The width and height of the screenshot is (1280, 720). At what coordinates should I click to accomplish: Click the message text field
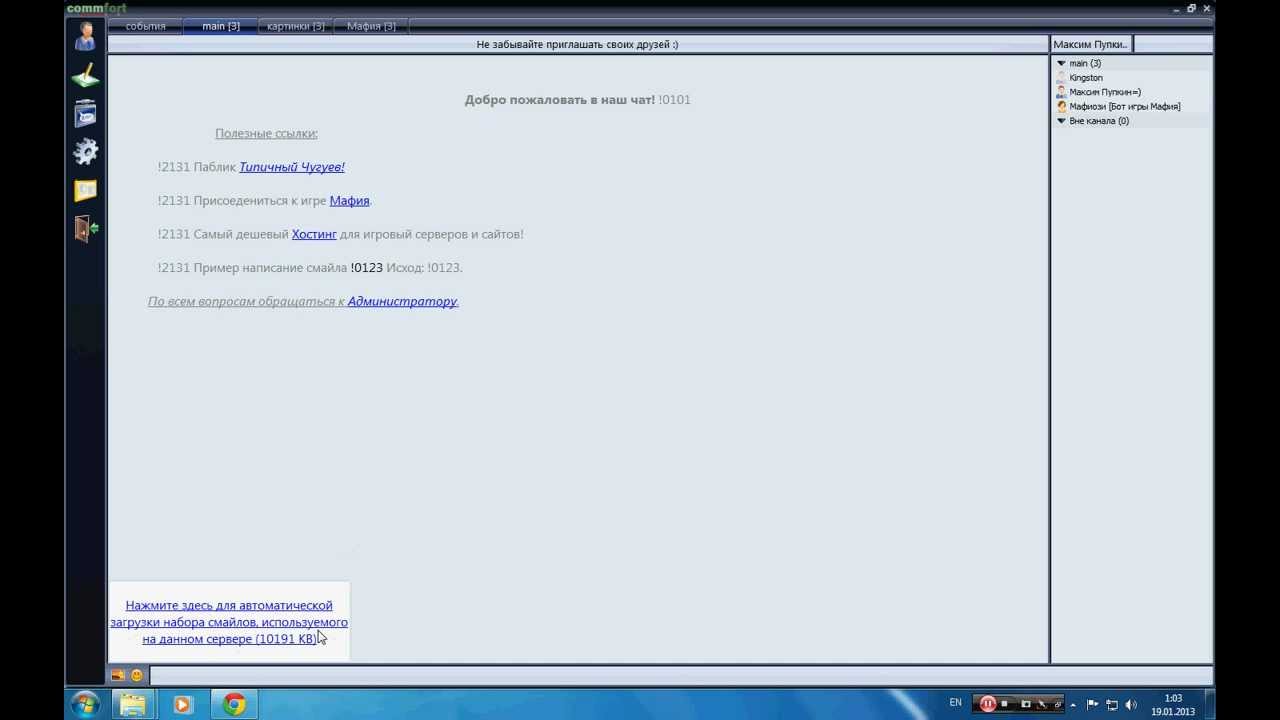click(x=680, y=676)
